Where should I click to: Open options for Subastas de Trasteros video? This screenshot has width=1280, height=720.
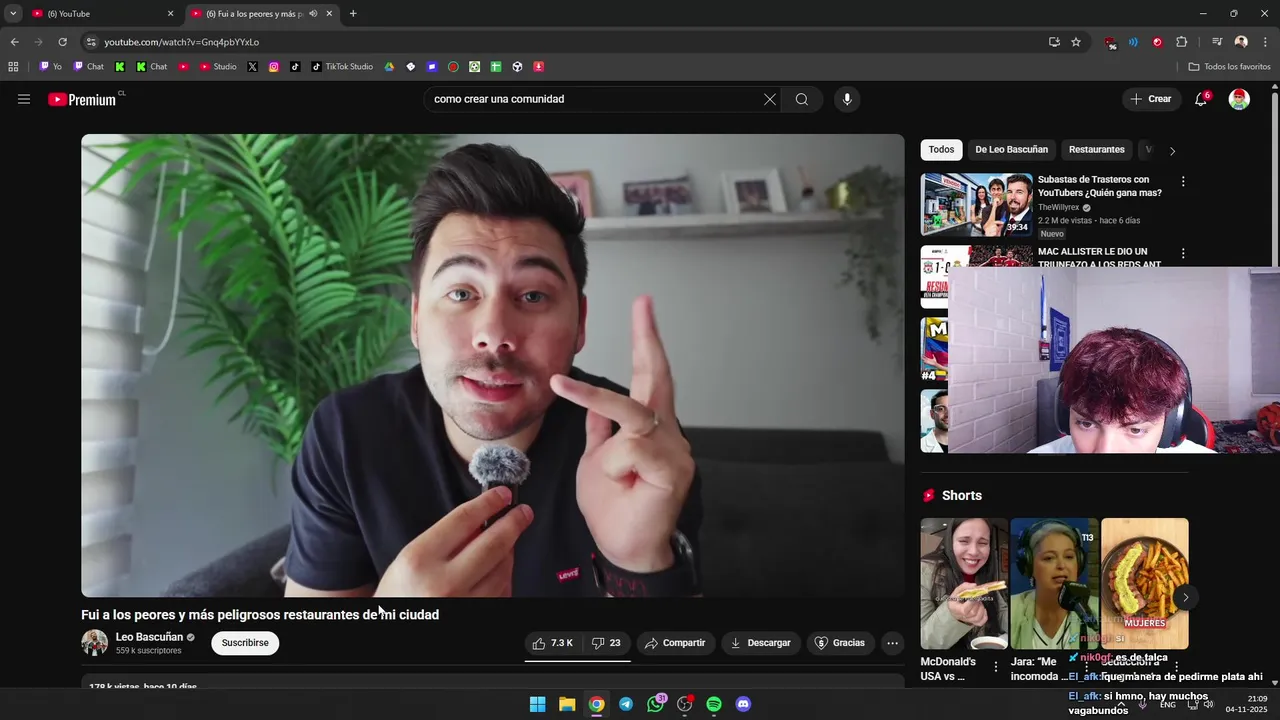pos(1183,182)
